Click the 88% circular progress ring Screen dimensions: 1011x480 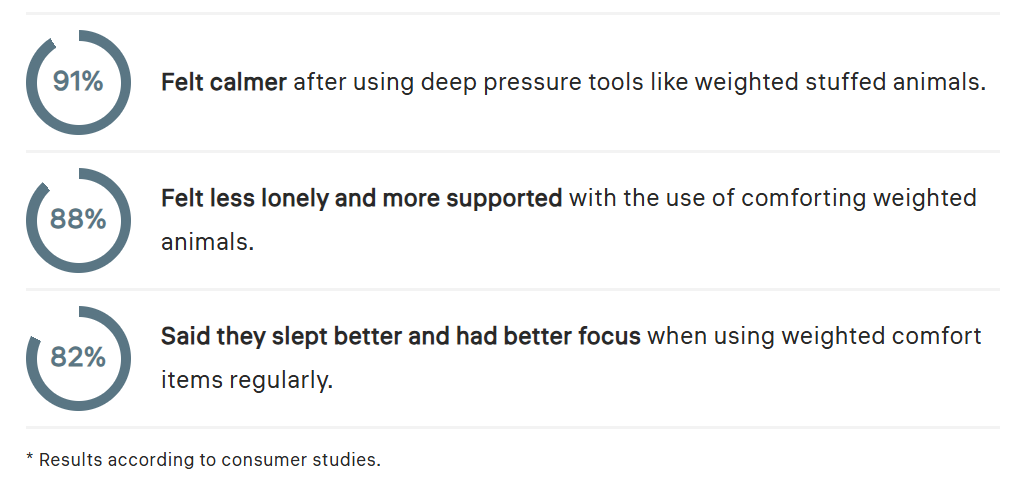(78, 220)
